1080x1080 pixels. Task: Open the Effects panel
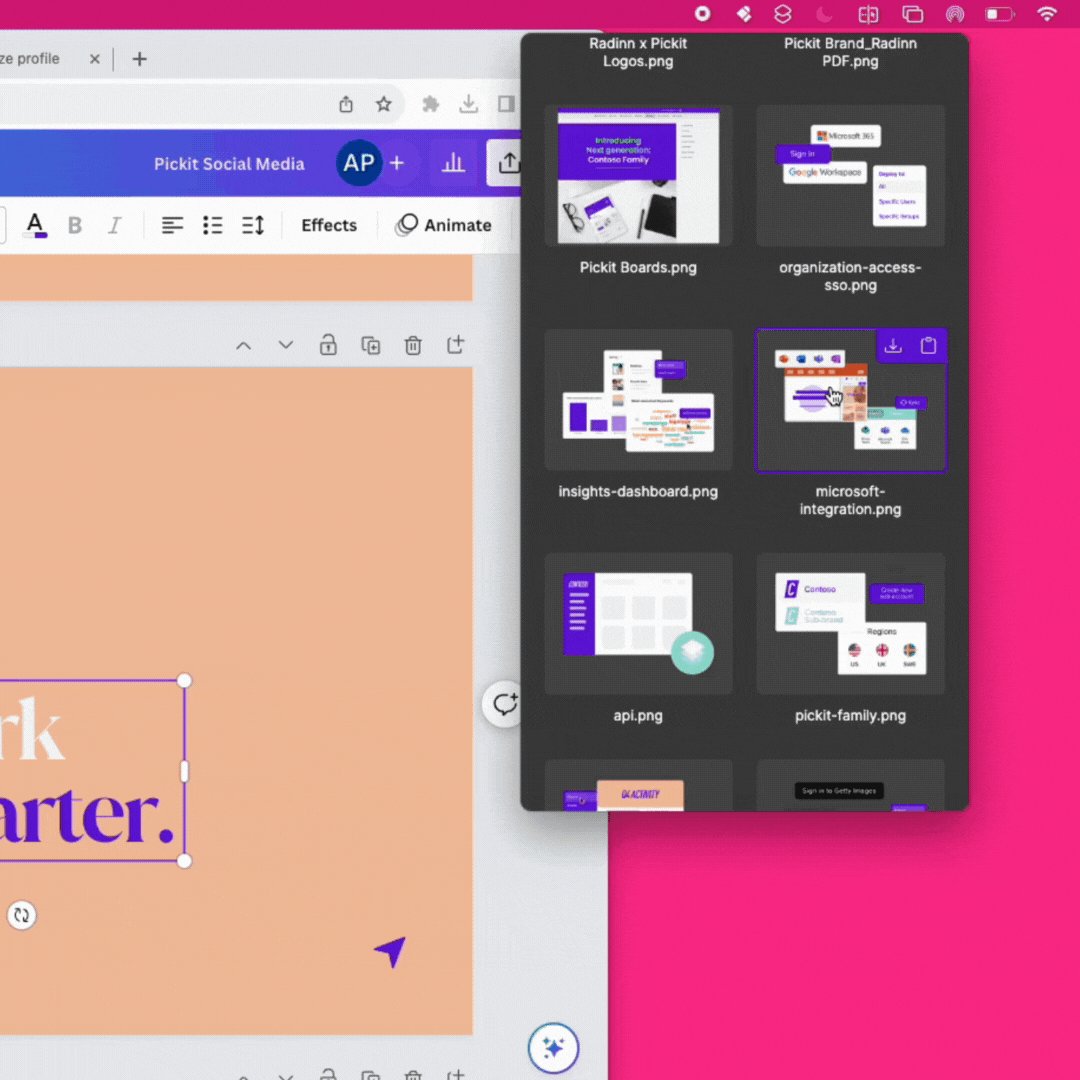click(x=329, y=225)
